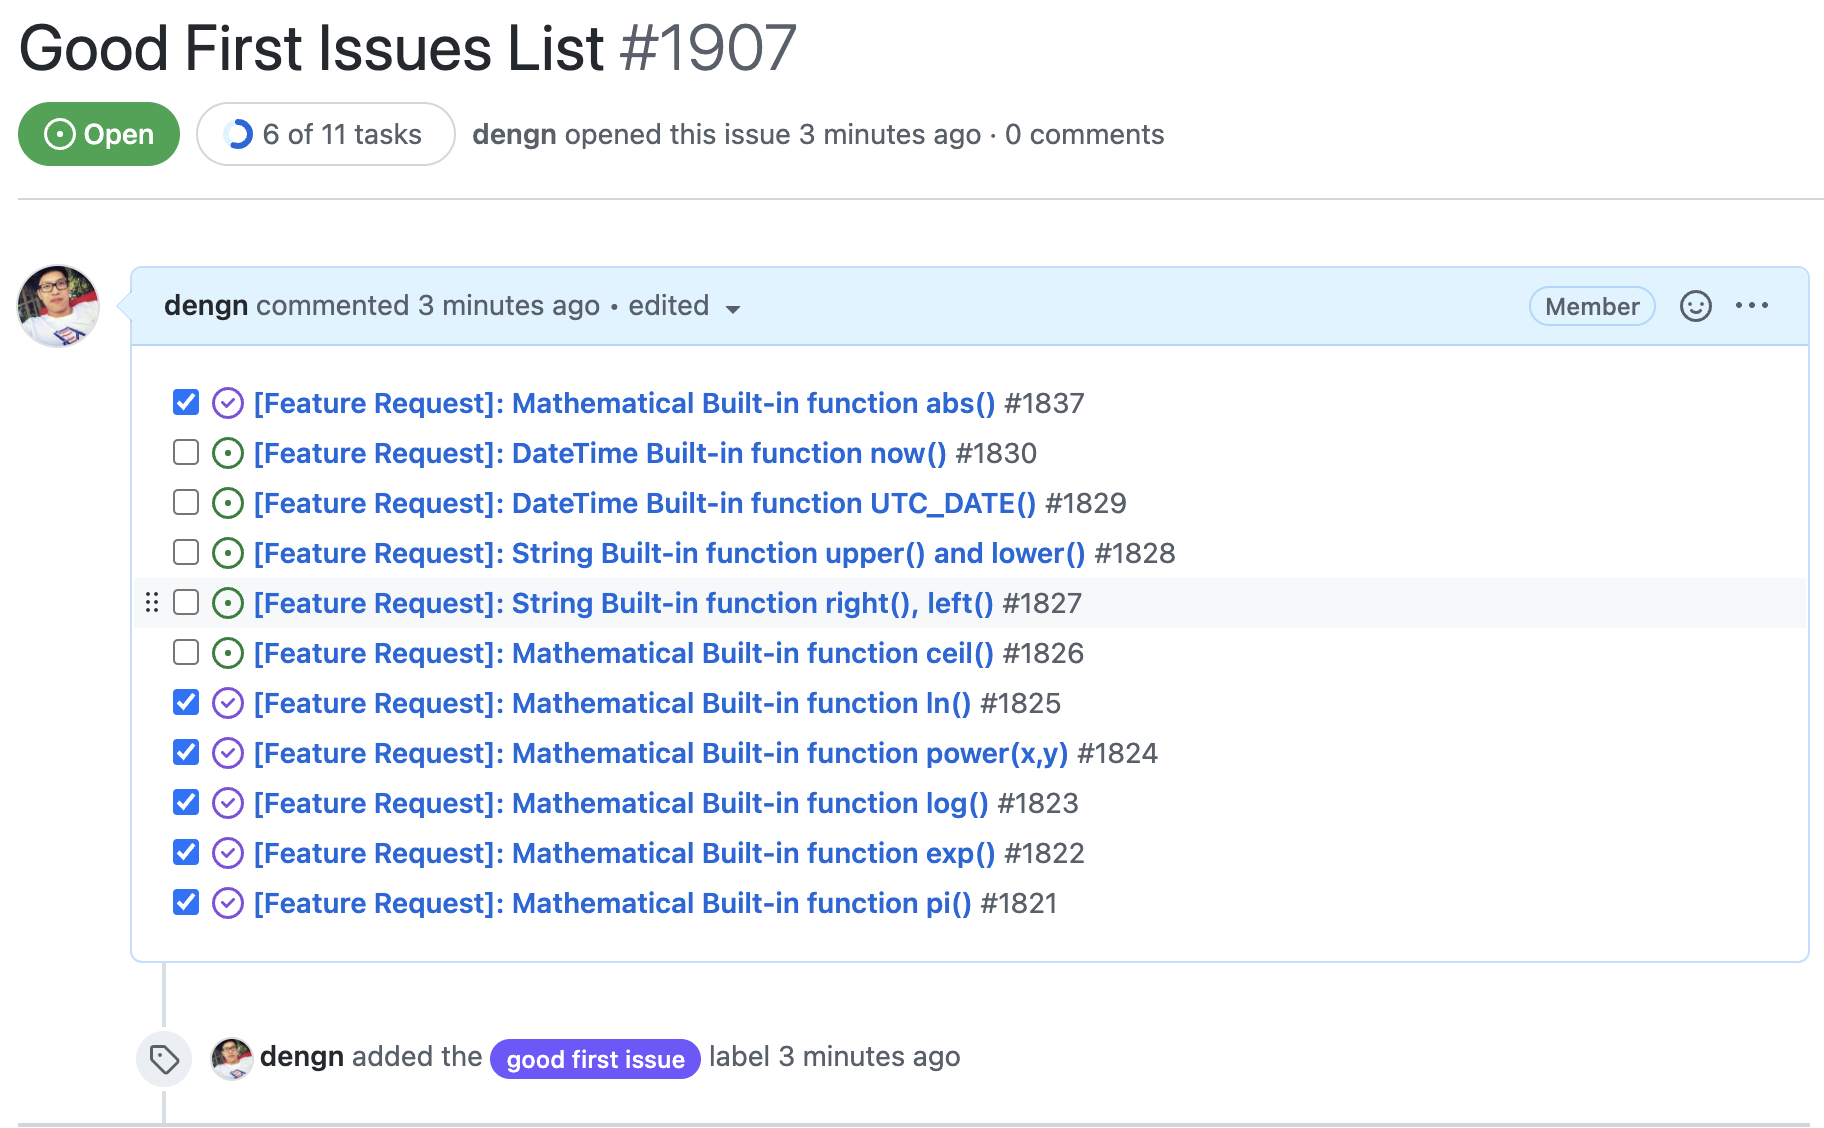Viewport: 1824px width, 1128px height.
Task: Uncheck the power(x,y) task checkbox
Action: 186,752
